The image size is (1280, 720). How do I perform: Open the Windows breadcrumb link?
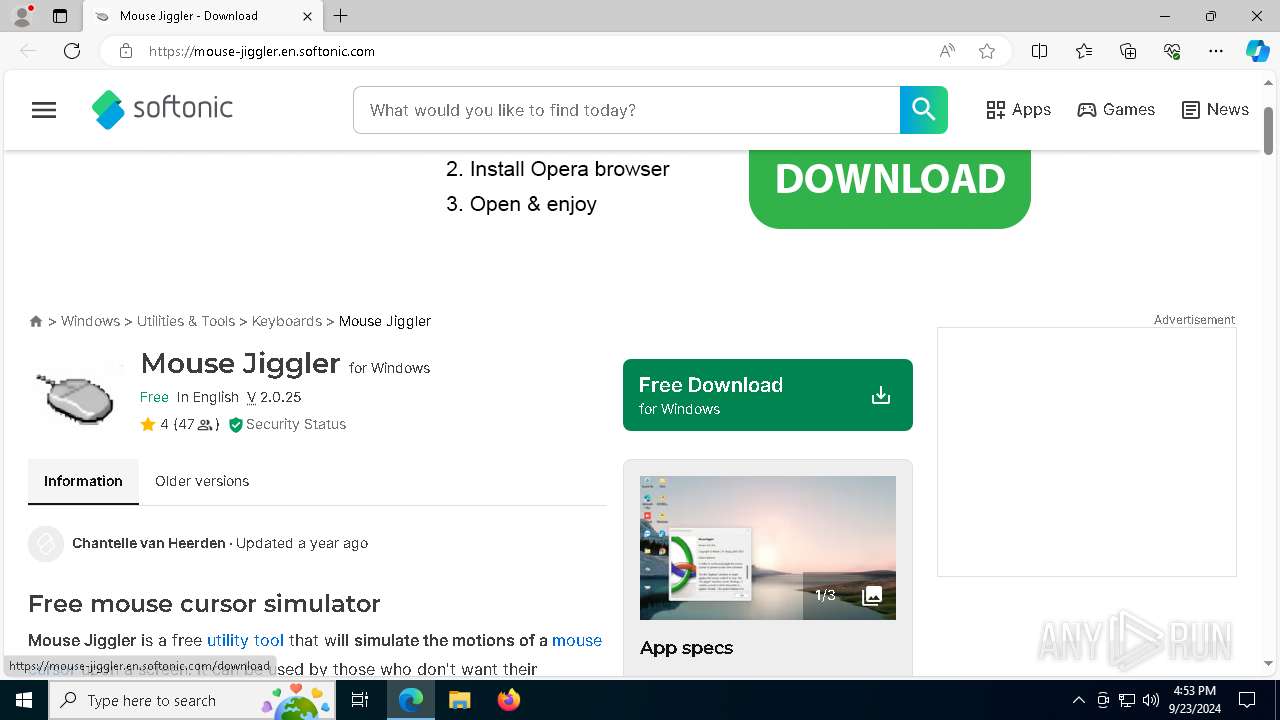point(90,321)
